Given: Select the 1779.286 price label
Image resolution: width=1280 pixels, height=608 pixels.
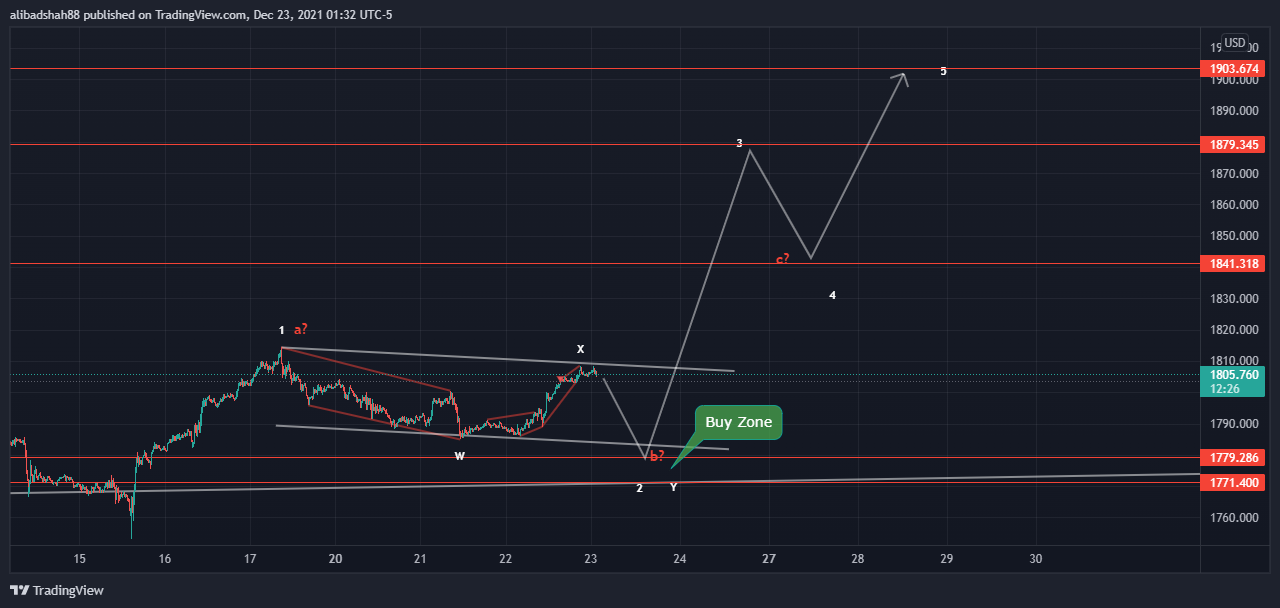Looking at the screenshot, I should click(1232, 458).
